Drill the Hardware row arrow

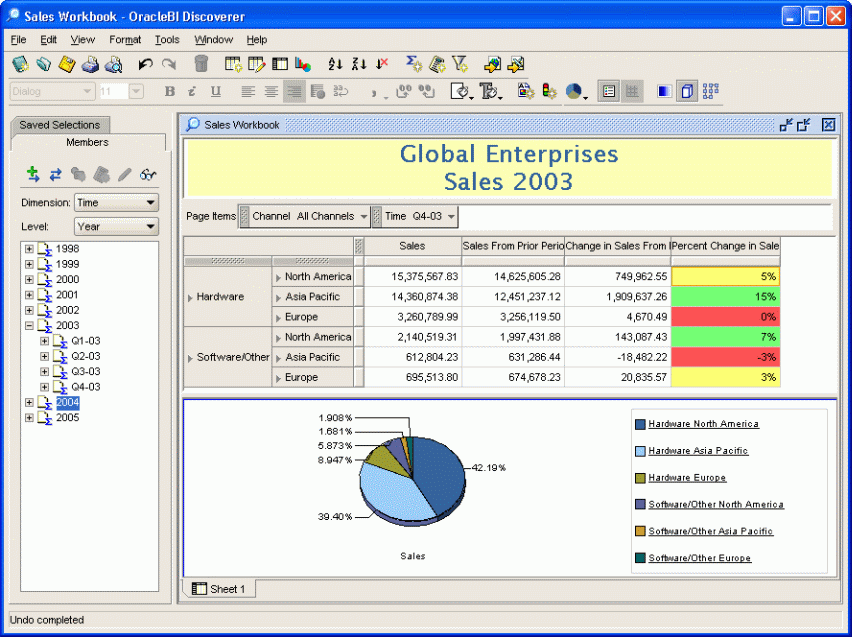click(190, 298)
